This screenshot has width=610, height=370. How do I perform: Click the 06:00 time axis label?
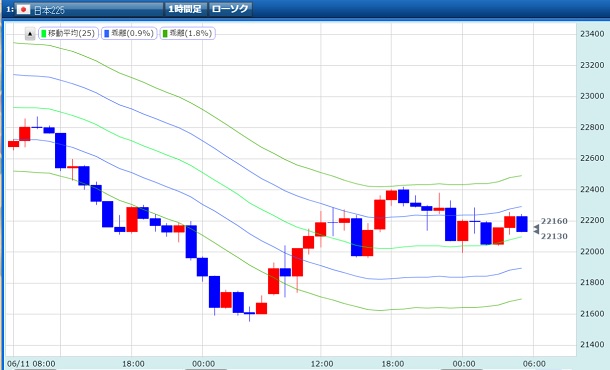click(534, 364)
